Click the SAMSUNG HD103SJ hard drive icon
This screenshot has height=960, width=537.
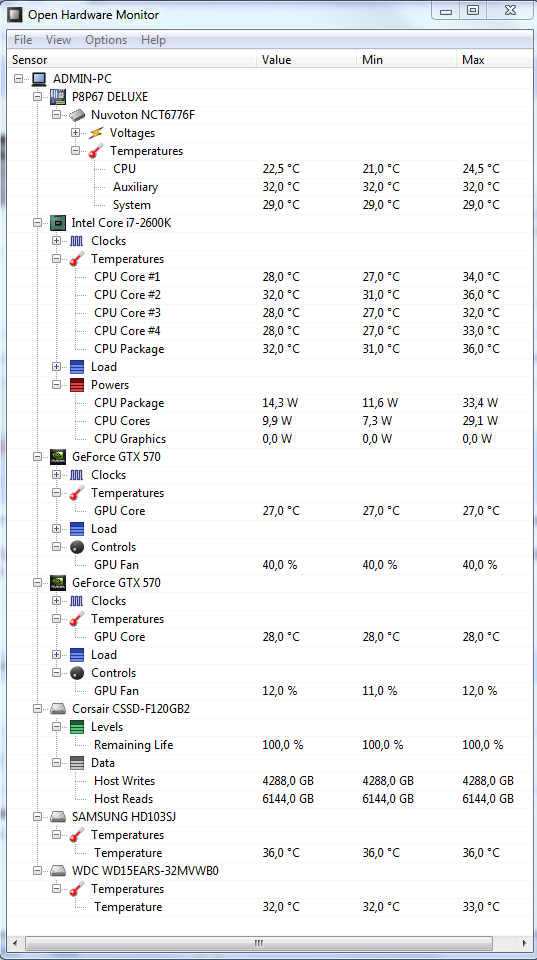[x=58, y=817]
